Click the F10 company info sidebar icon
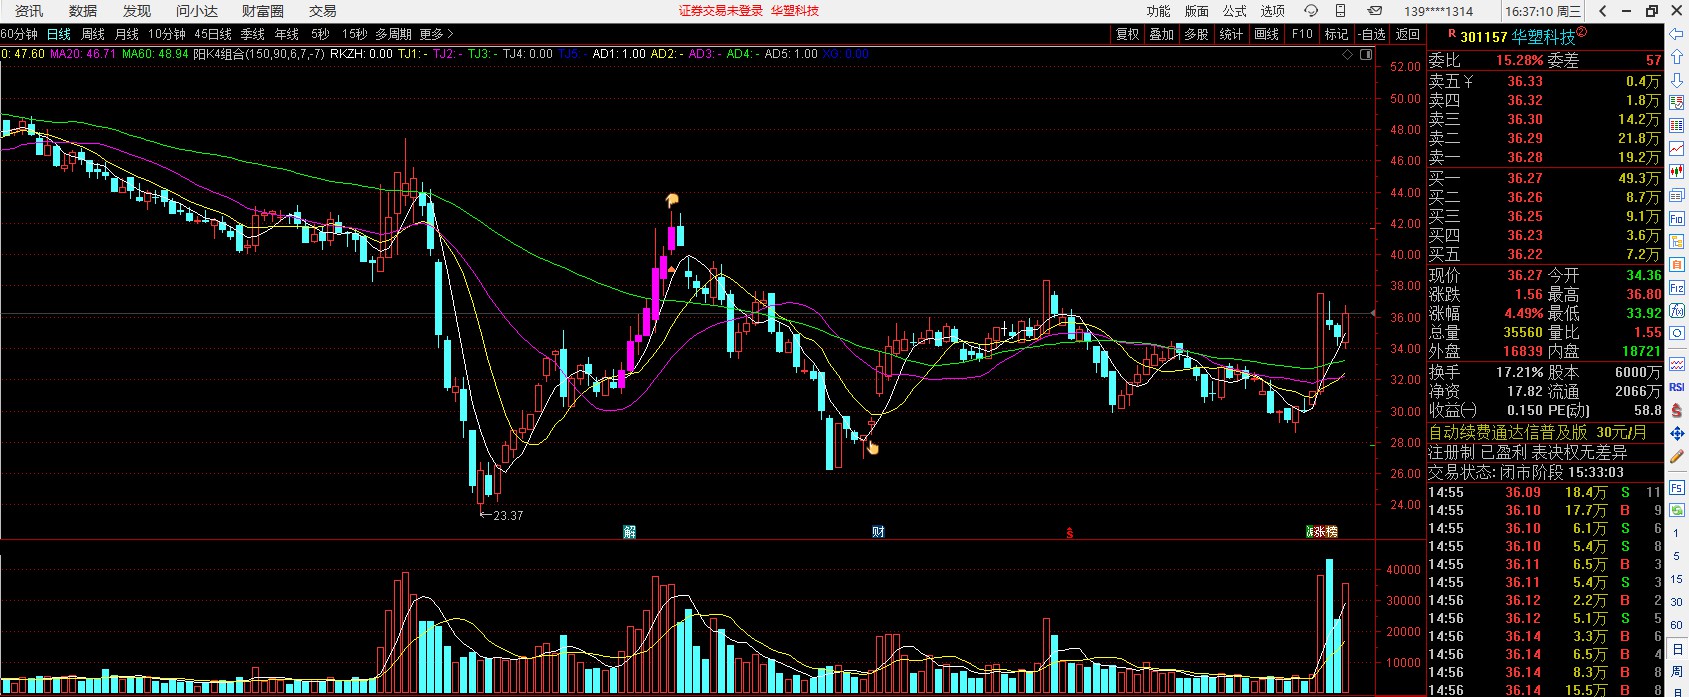This screenshot has height=697, width=1689. click(1677, 219)
